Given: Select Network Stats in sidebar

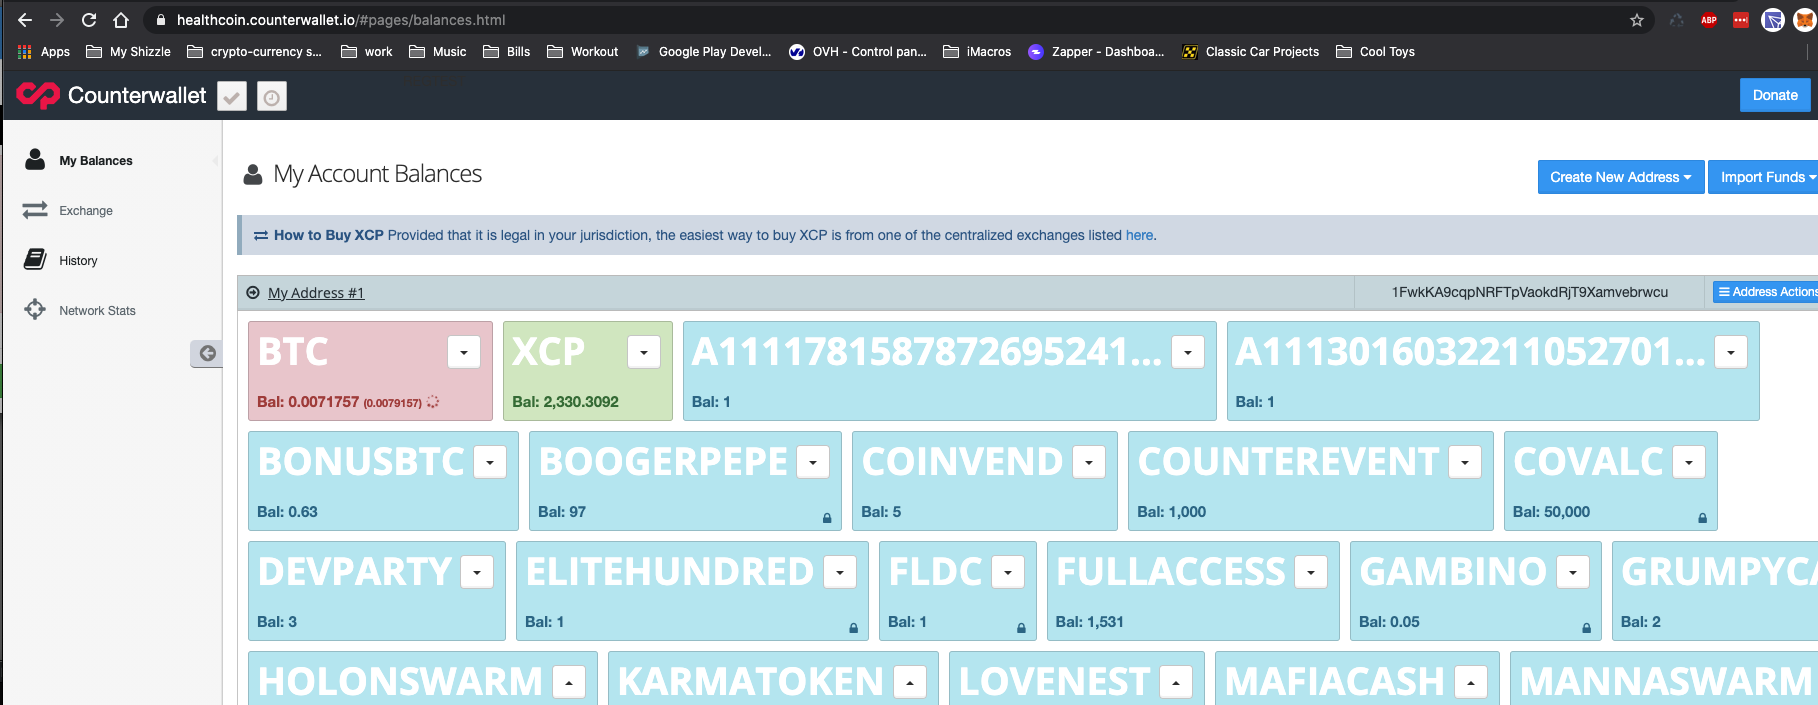Looking at the screenshot, I should point(97,311).
